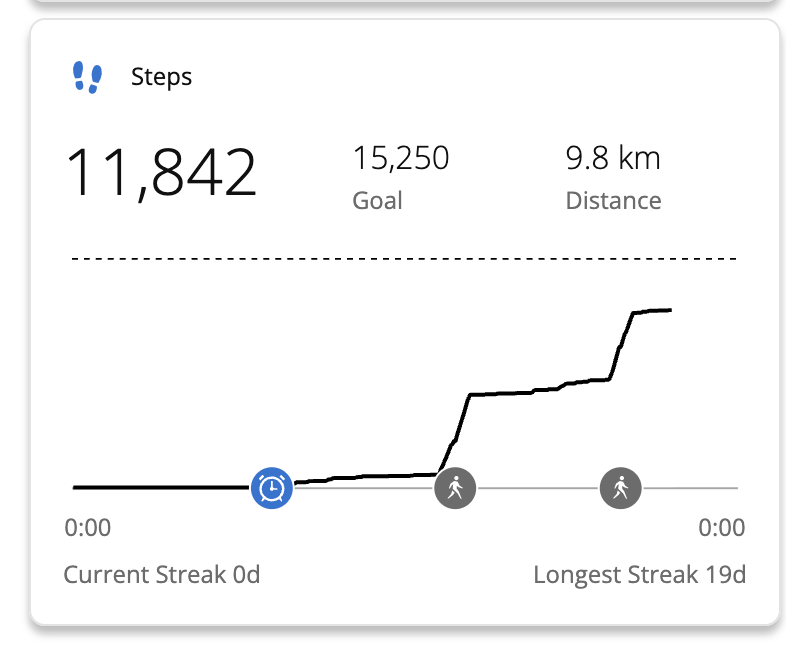Click the gray timeline between the walking markers
This screenshot has width=786, height=646.
click(x=538, y=488)
